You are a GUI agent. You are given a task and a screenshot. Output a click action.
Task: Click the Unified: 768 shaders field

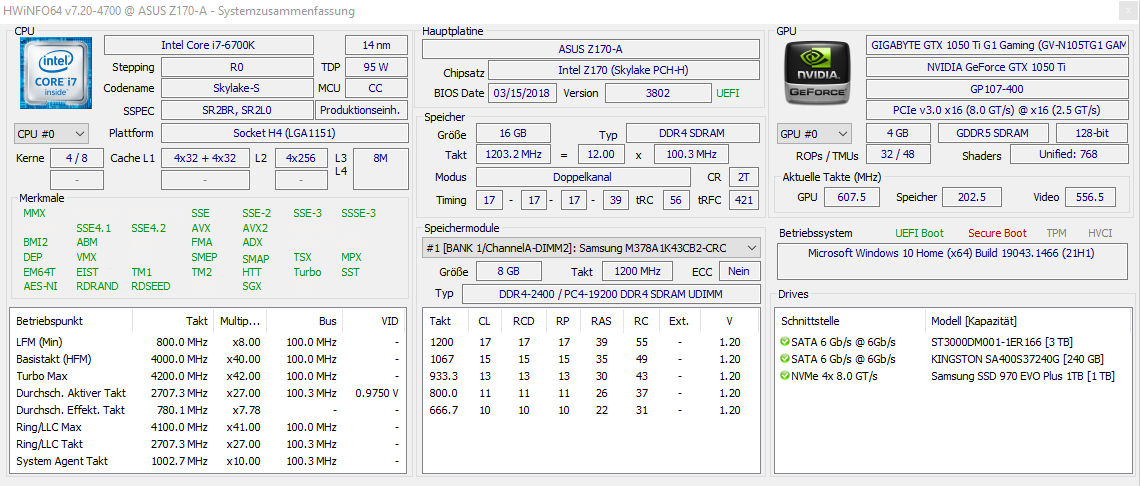tap(1069, 155)
